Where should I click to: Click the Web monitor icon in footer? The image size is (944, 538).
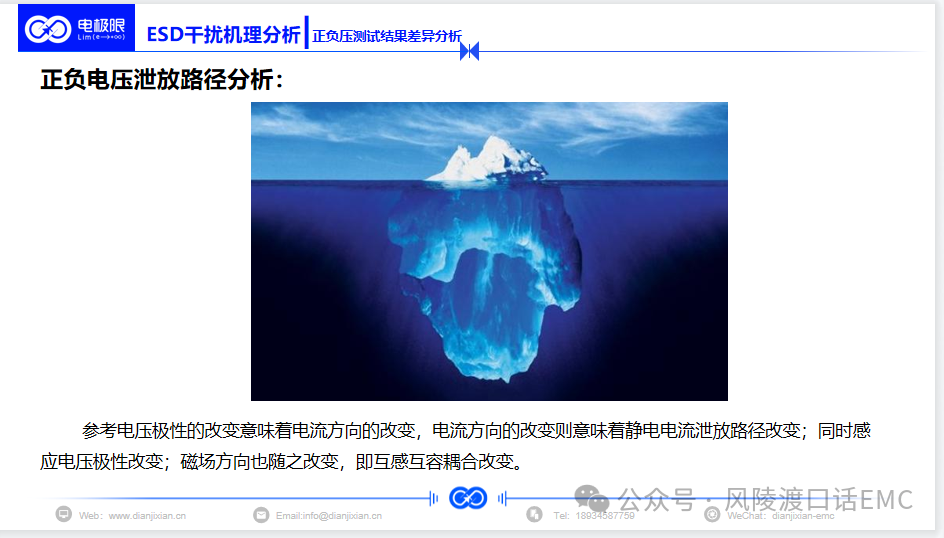[63, 515]
